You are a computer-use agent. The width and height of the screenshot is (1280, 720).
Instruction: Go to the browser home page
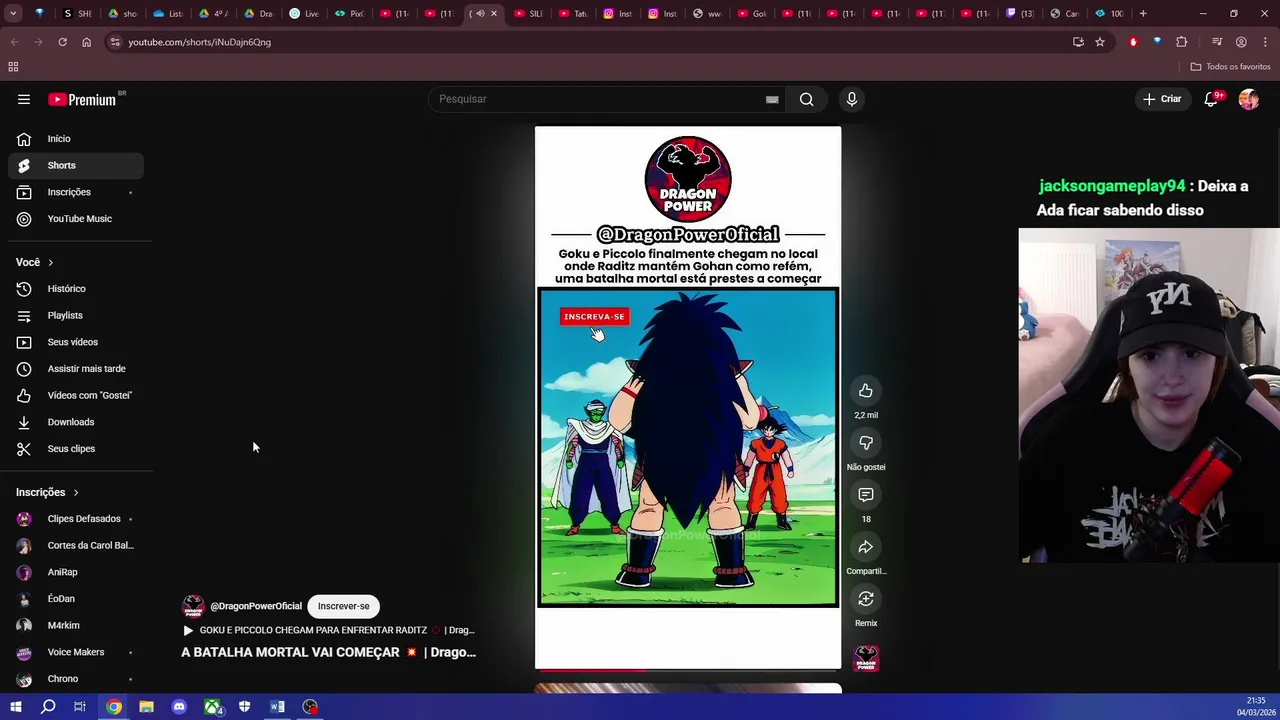coord(86,42)
